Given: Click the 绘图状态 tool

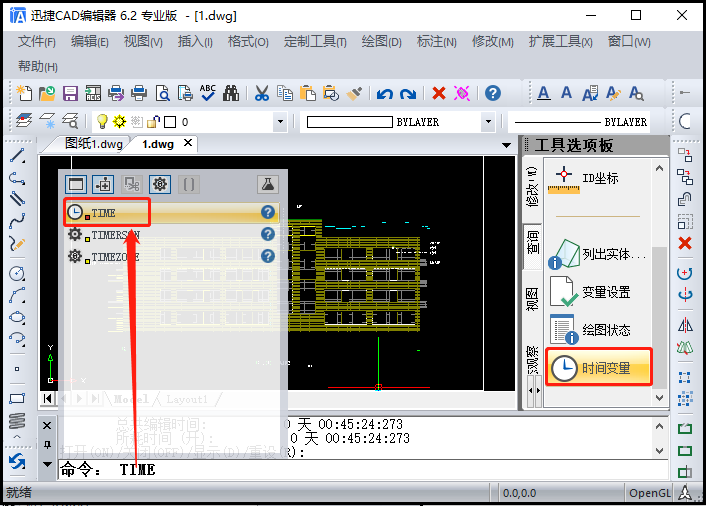Looking at the screenshot, I should coord(590,330).
